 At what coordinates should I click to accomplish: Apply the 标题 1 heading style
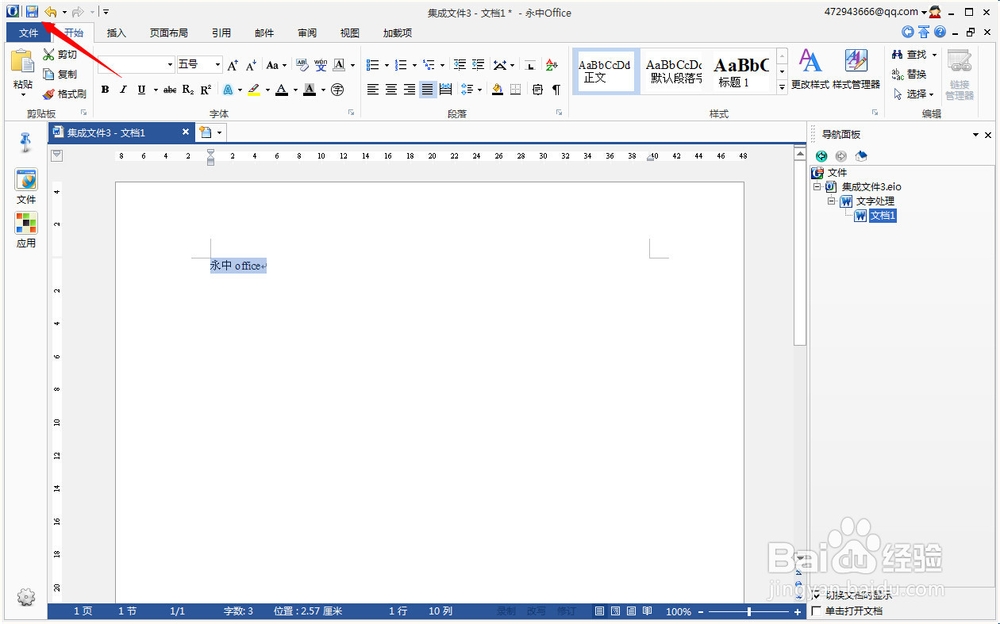click(741, 71)
